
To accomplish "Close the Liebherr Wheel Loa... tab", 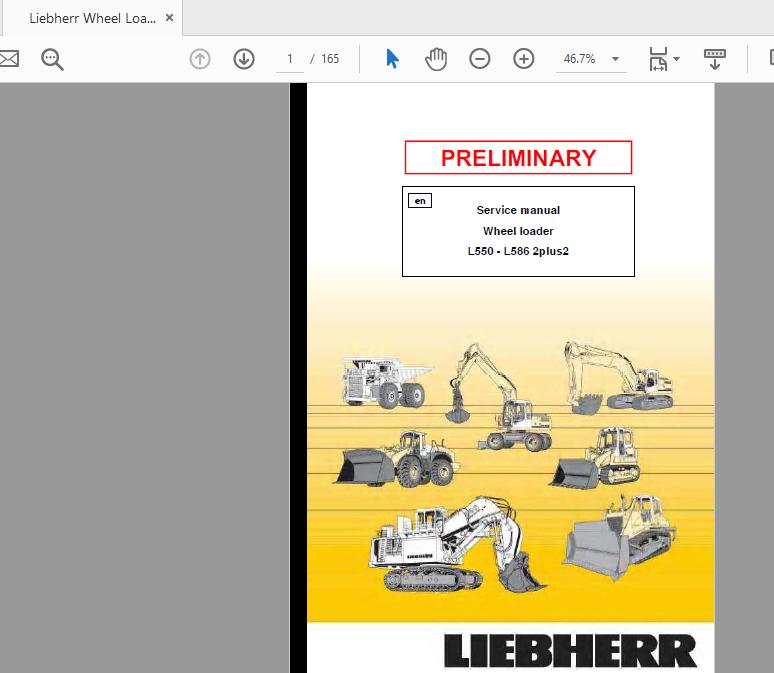I will pyautogui.click(x=169, y=18).
